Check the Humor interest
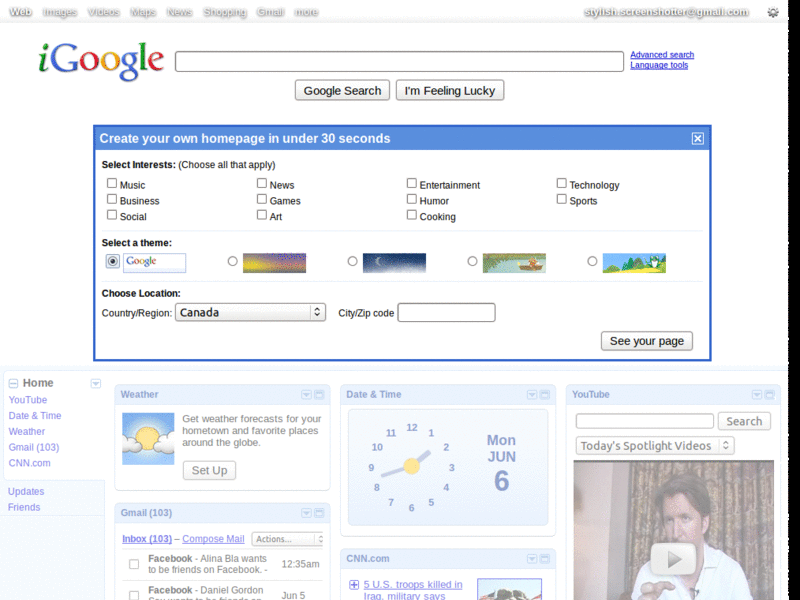The height and width of the screenshot is (600, 800). pos(412,199)
